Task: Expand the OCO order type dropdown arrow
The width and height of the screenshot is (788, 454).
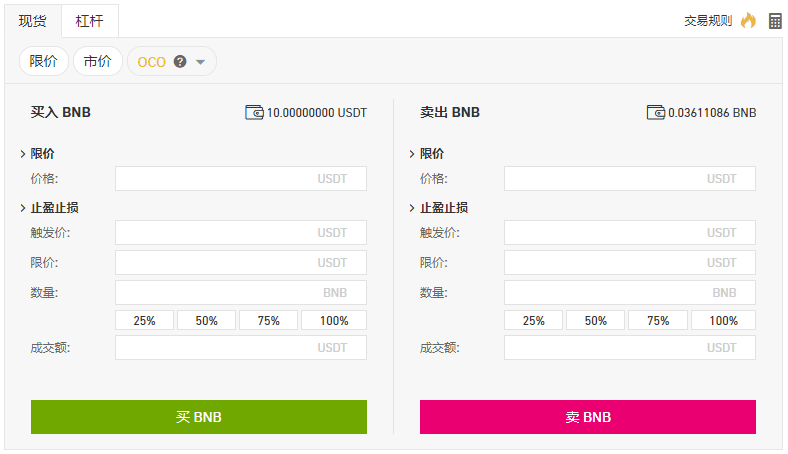Action: (201, 62)
